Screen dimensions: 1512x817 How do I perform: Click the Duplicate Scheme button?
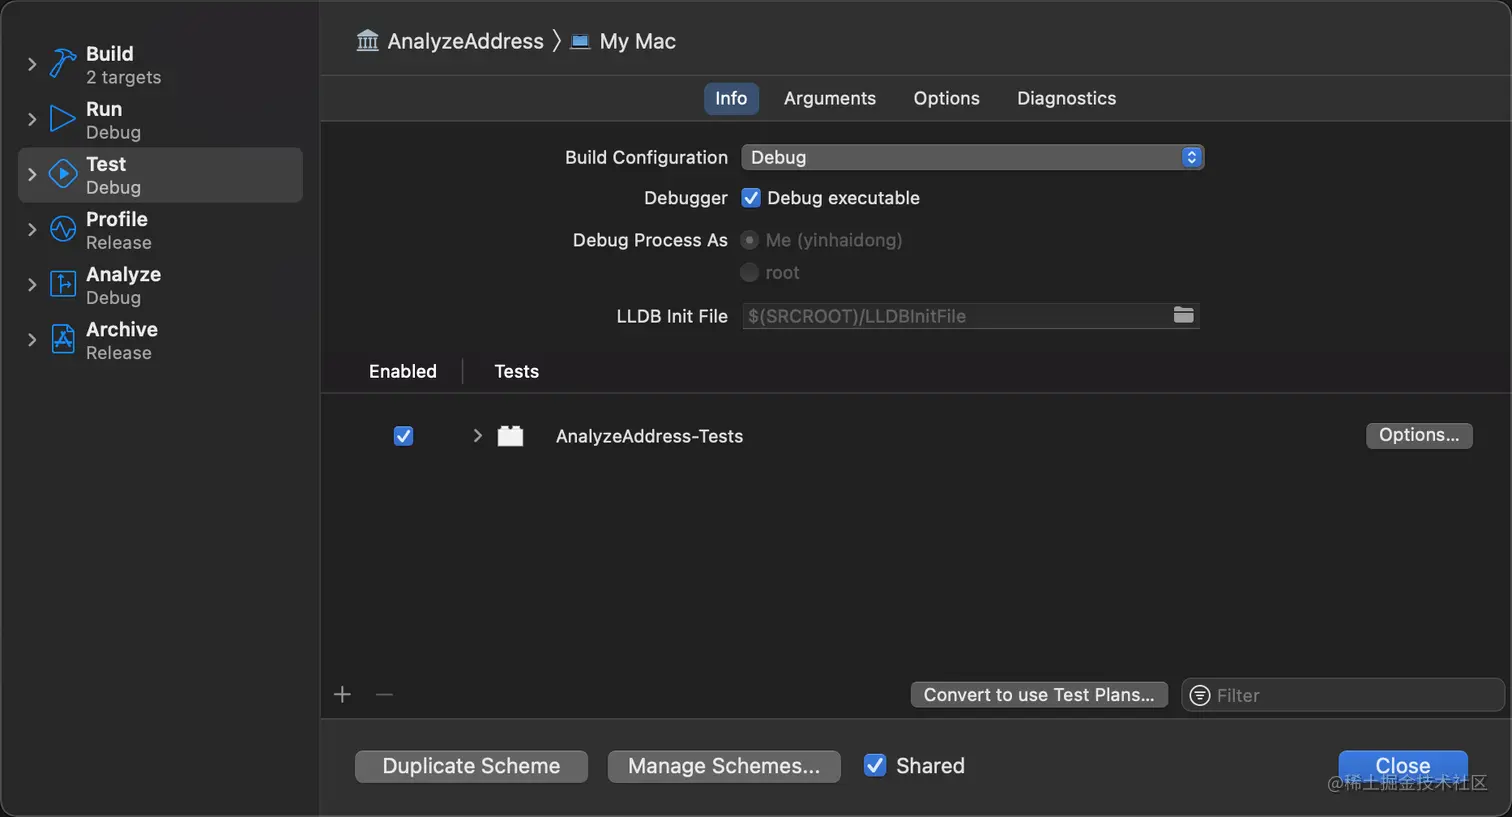click(471, 766)
